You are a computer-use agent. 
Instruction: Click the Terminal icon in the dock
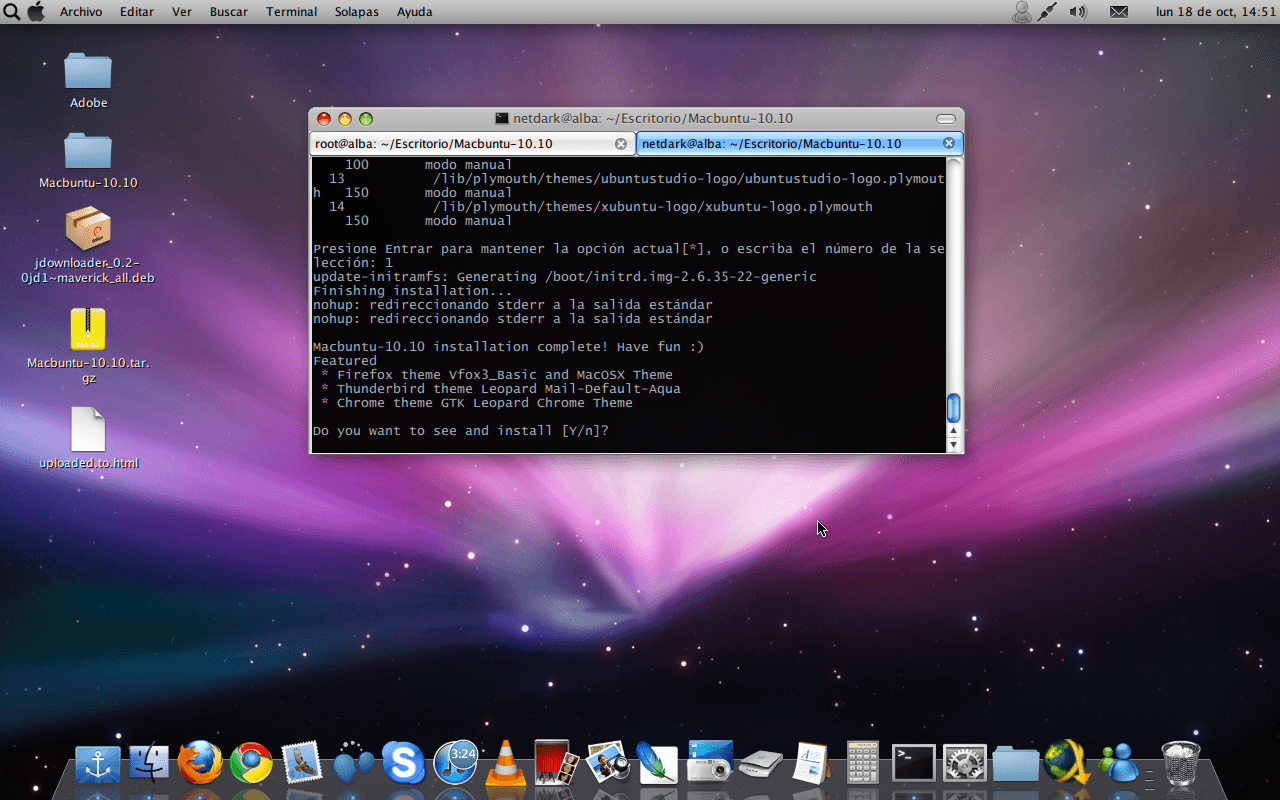(x=913, y=764)
